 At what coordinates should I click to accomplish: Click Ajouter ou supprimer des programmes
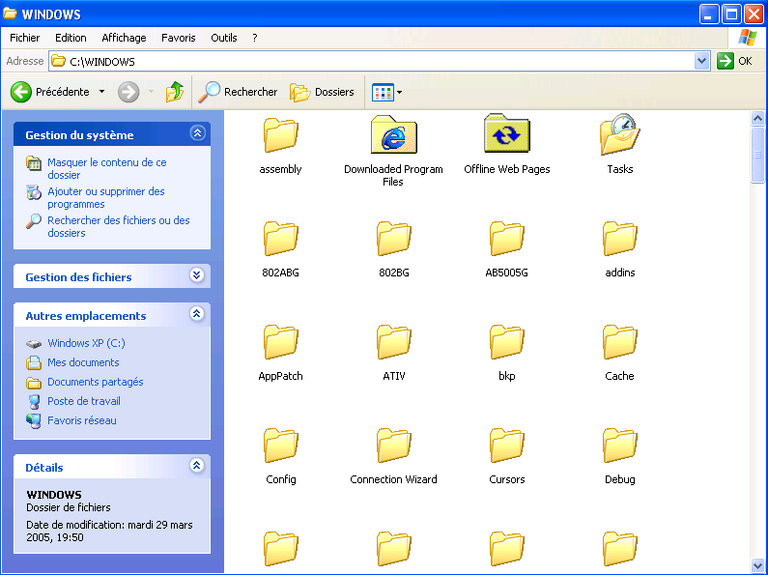[x=106, y=198]
